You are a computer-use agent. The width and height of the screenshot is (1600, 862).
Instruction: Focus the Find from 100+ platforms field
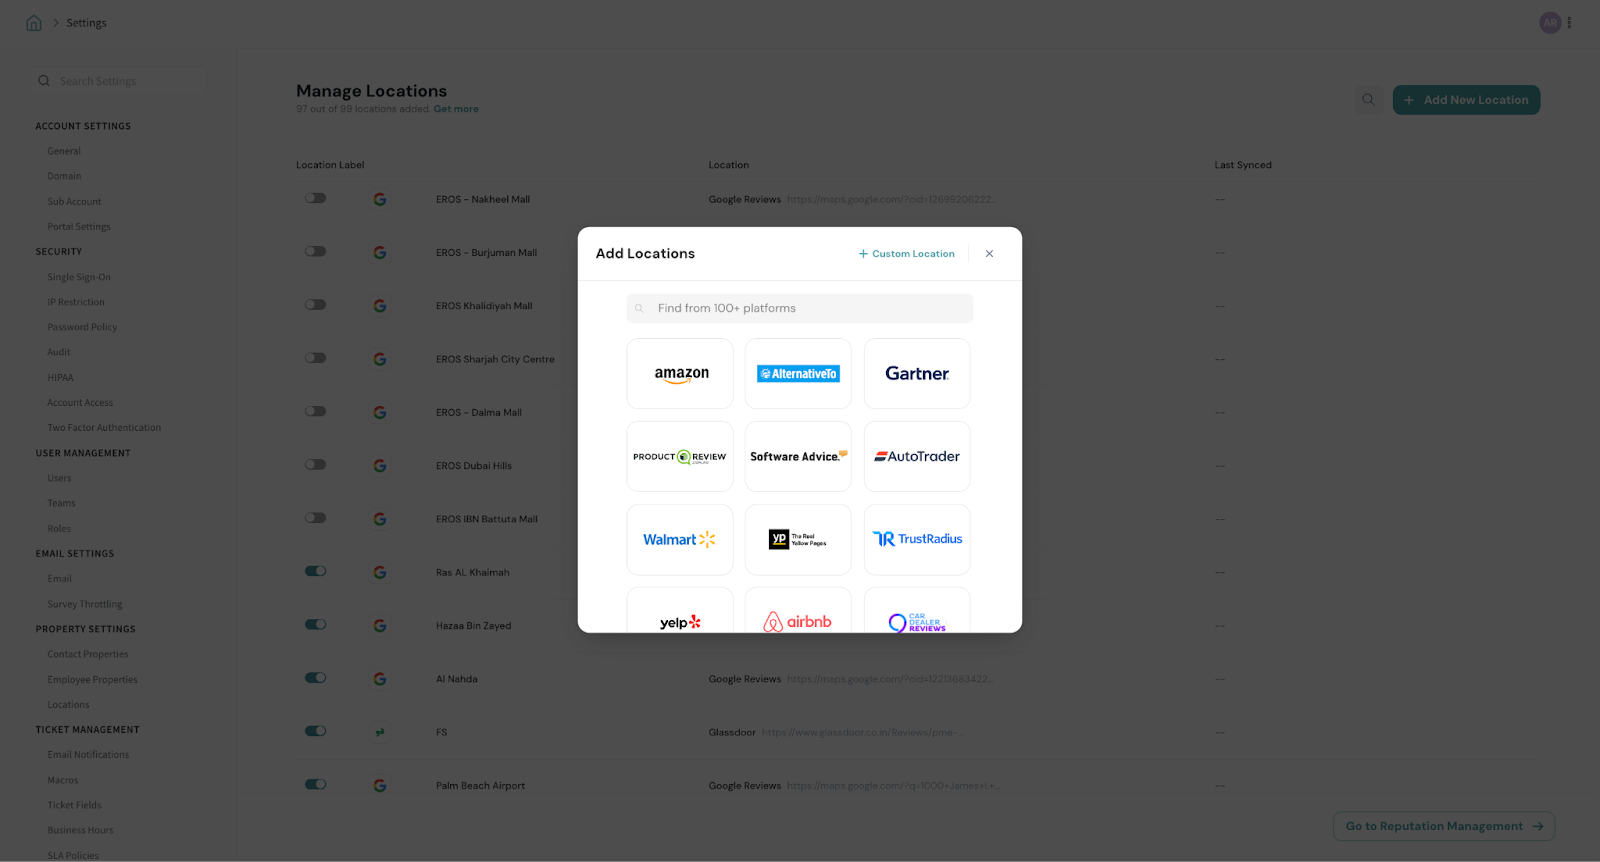point(800,308)
